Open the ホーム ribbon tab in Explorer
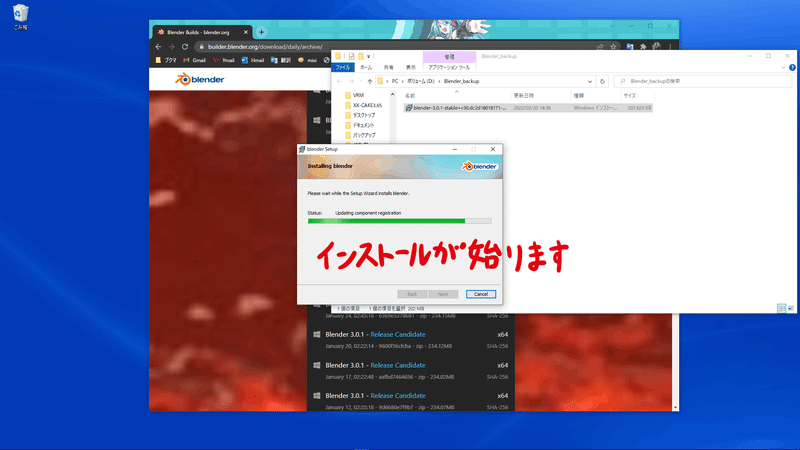Screen dimensions: 800x450 [x=366, y=67]
